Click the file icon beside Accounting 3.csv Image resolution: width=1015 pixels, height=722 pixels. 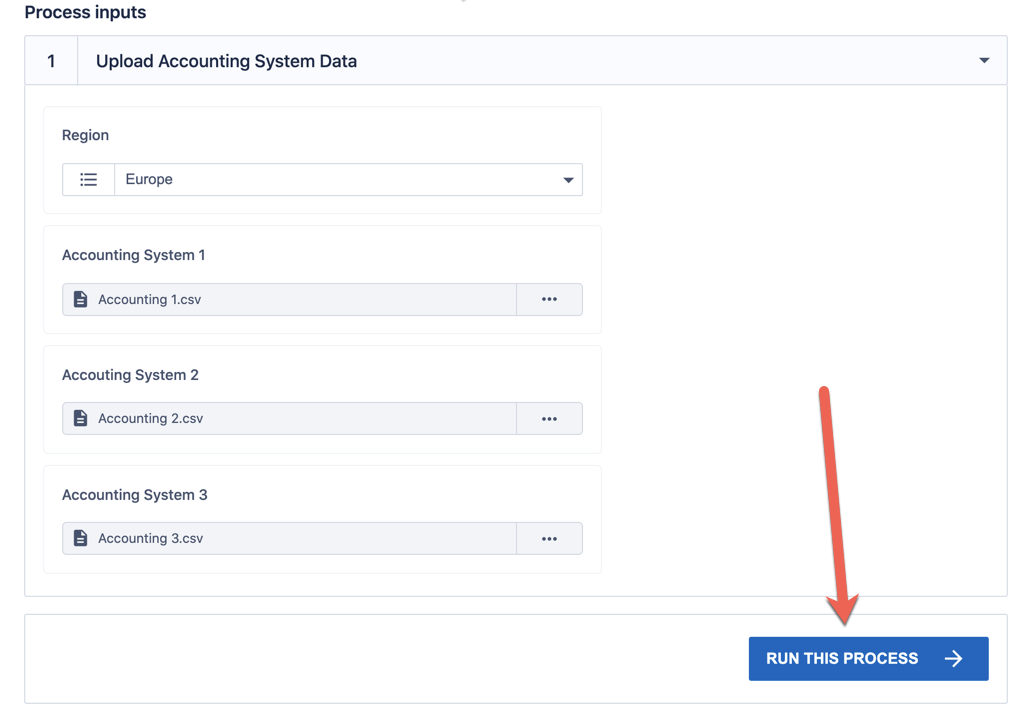point(81,538)
